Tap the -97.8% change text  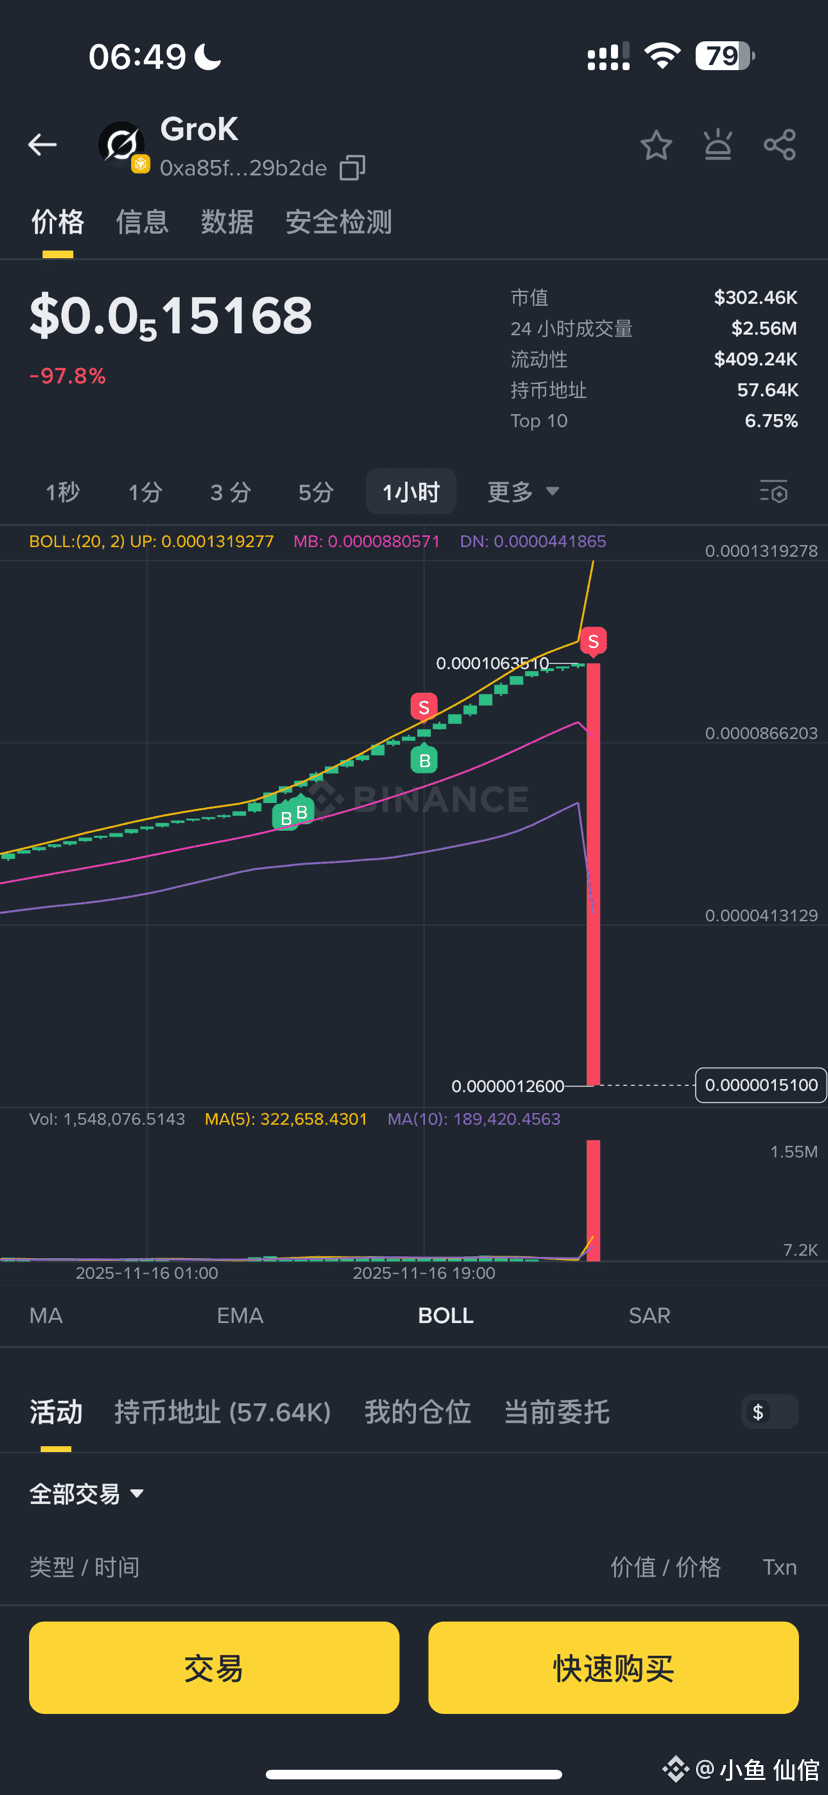point(68,376)
